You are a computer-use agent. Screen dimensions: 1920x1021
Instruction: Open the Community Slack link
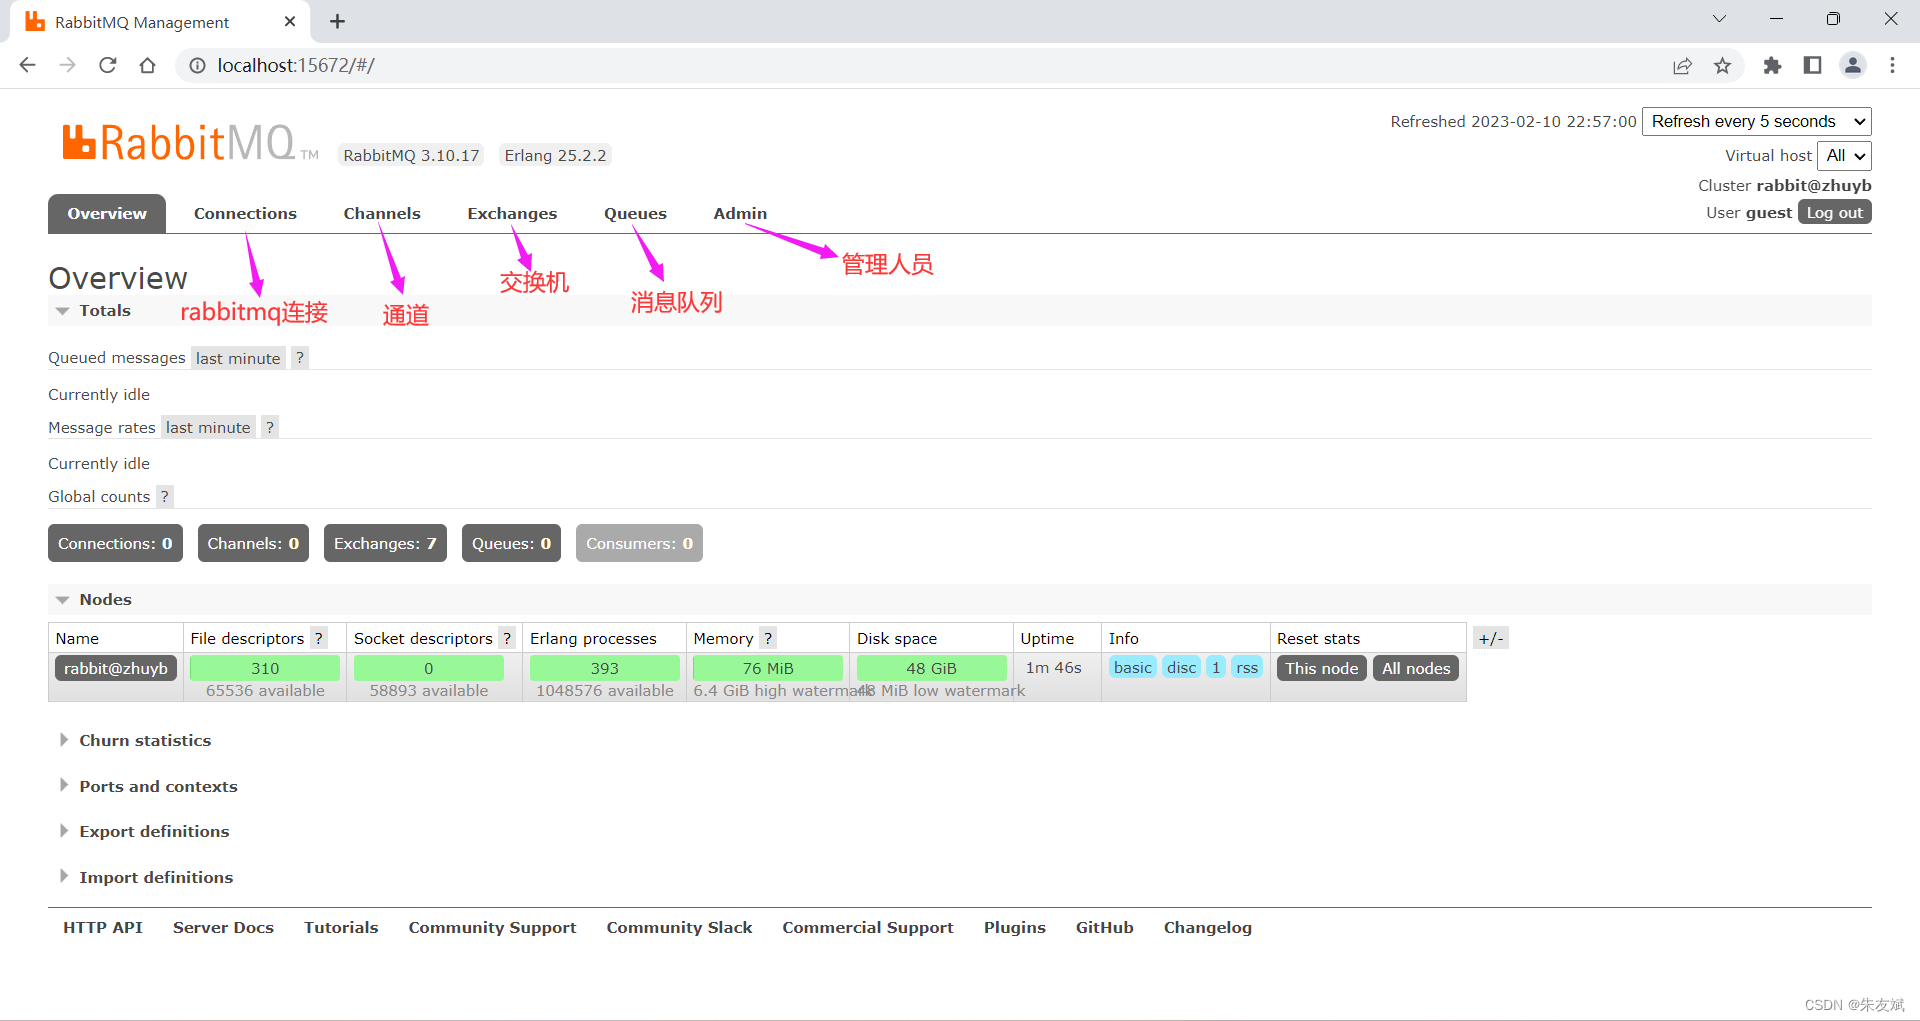click(x=679, y=928)
